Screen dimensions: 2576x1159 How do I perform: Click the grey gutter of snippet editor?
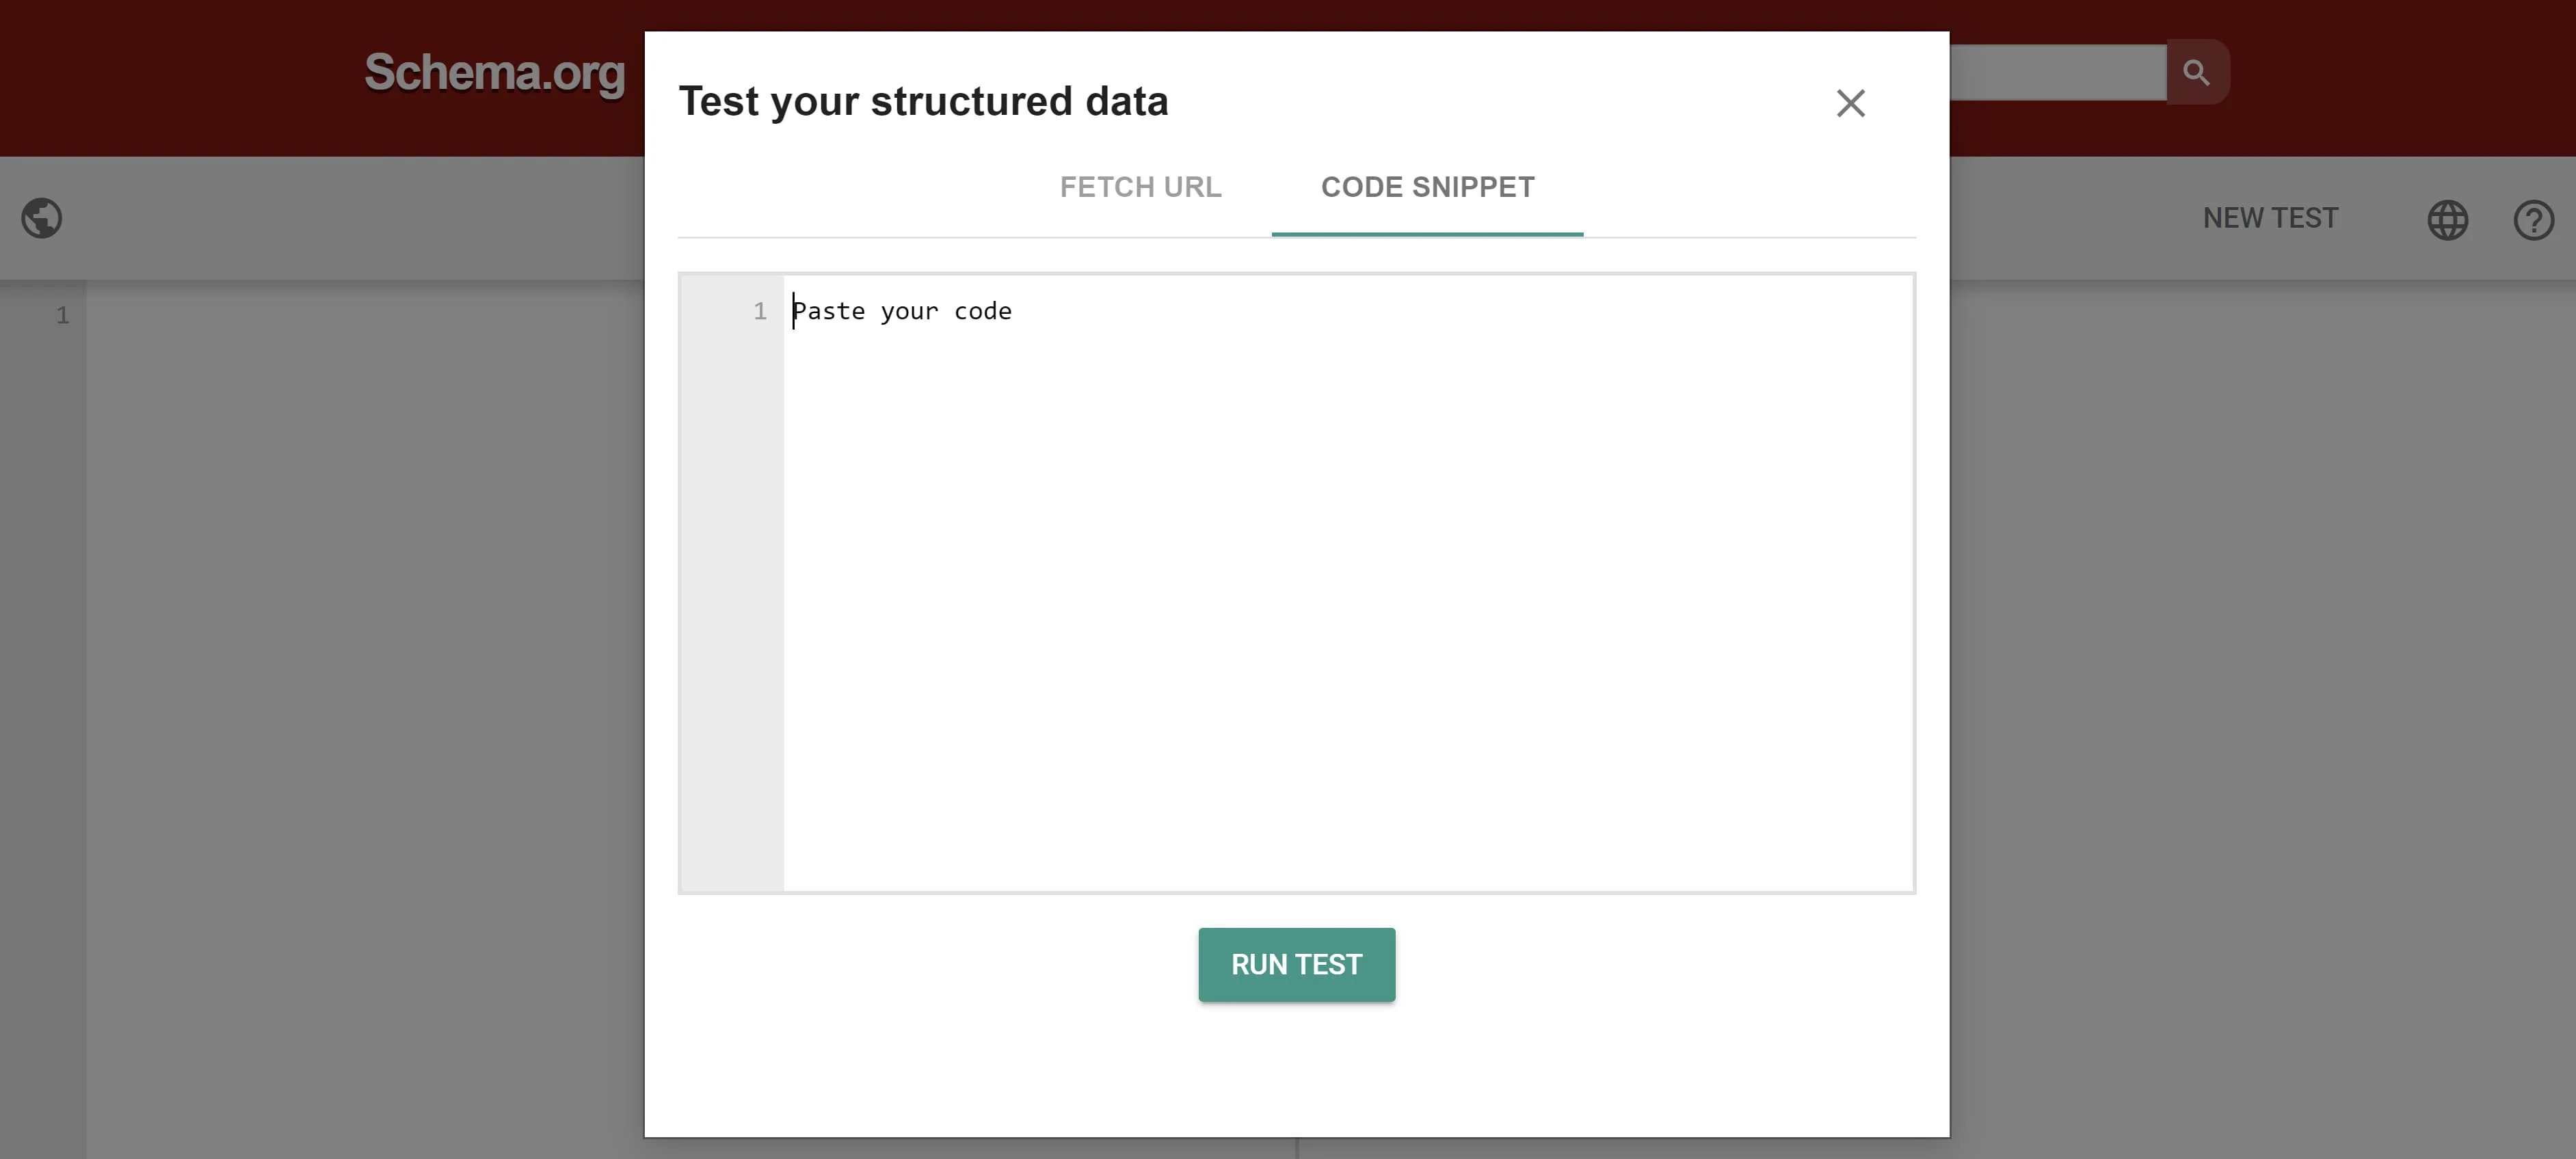coord(730,600)
